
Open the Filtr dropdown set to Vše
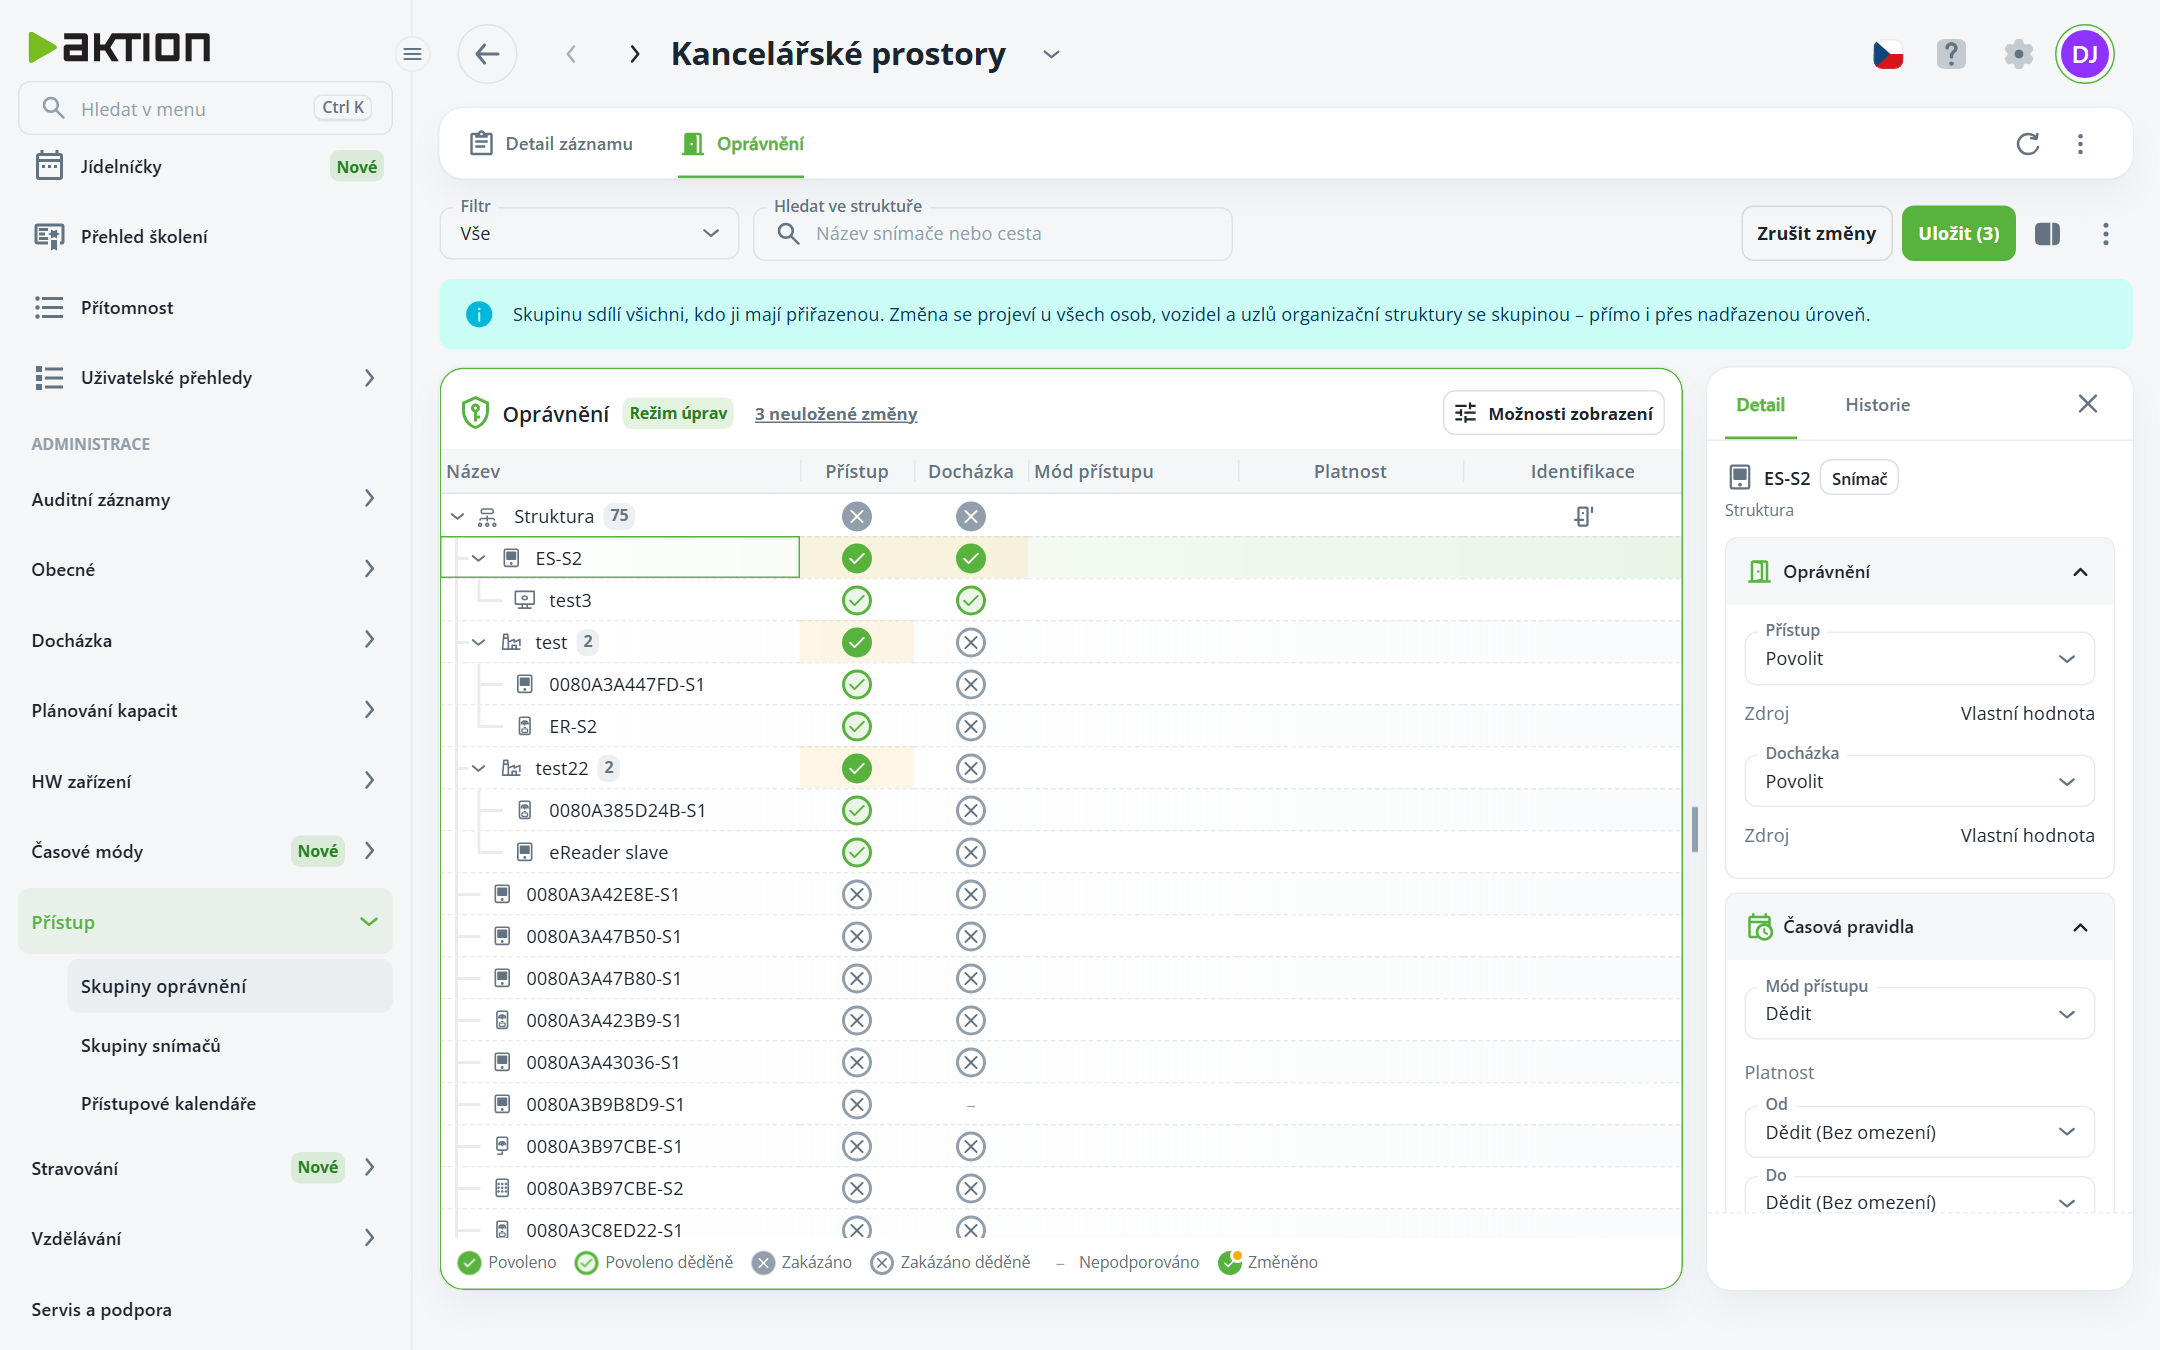589,234
